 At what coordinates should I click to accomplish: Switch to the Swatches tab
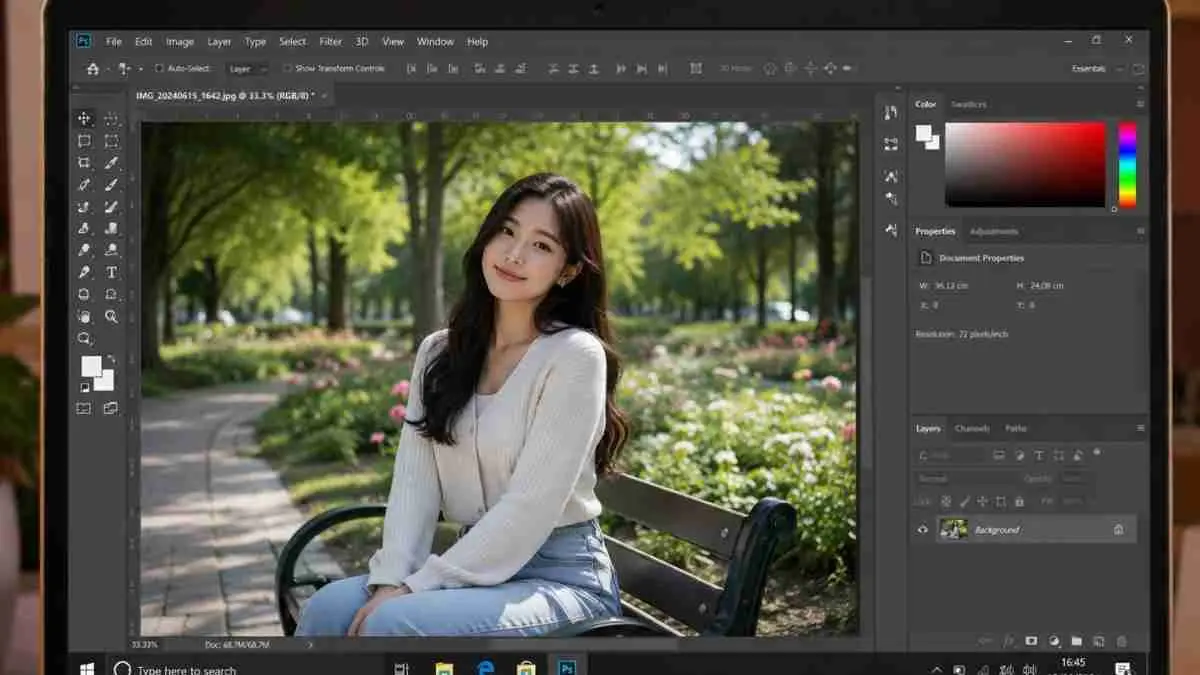pos(968,104)
